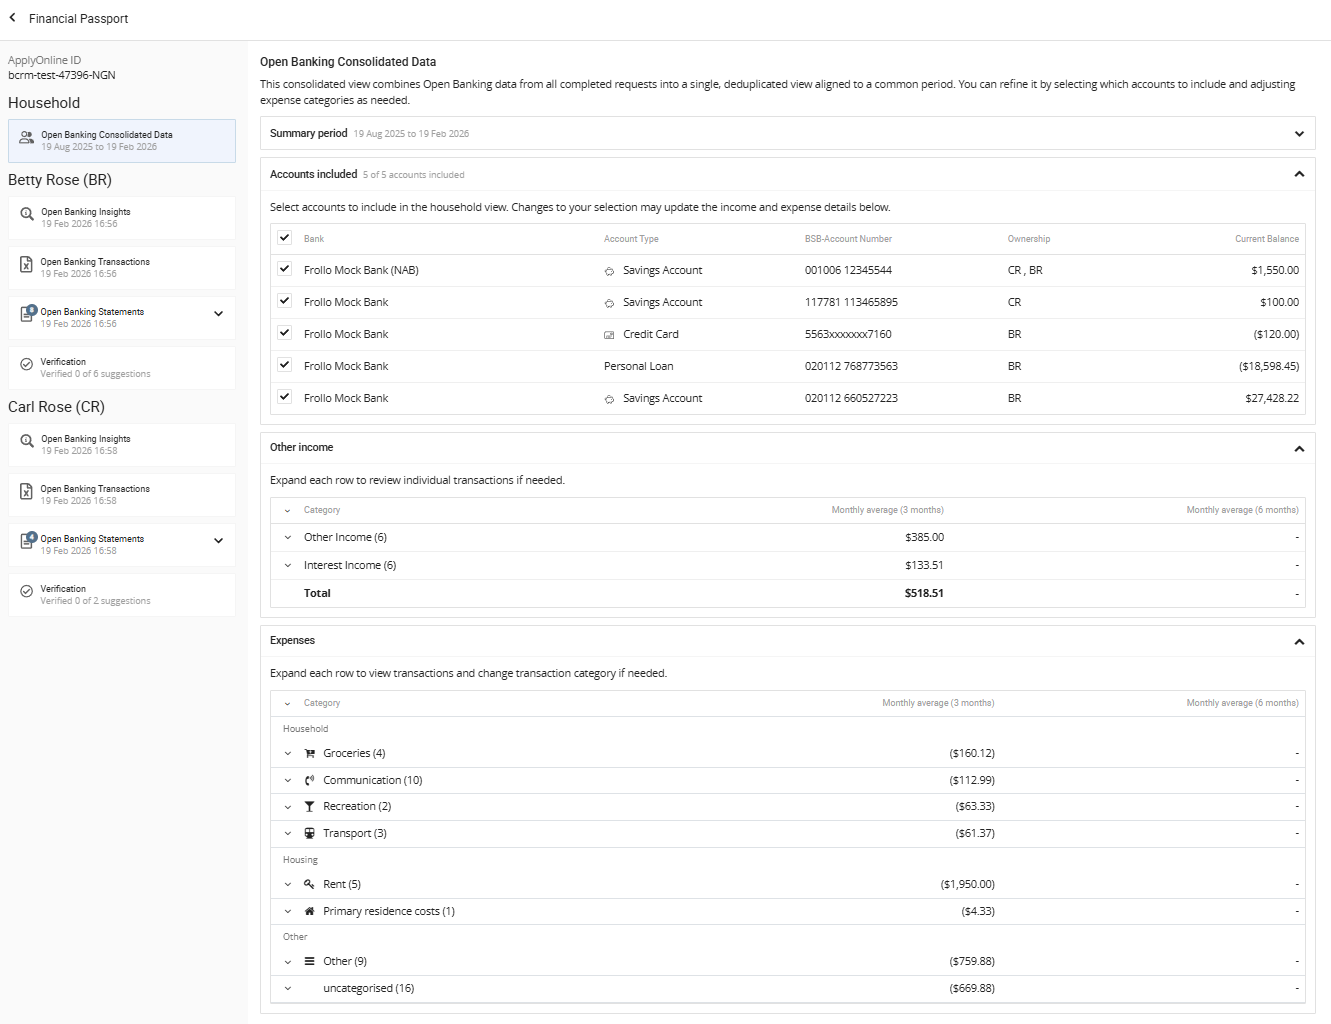Uncheck the Personal Loan account checkbox
The height and width of the screenshot is (1024, 1331).
pos(285,365)
